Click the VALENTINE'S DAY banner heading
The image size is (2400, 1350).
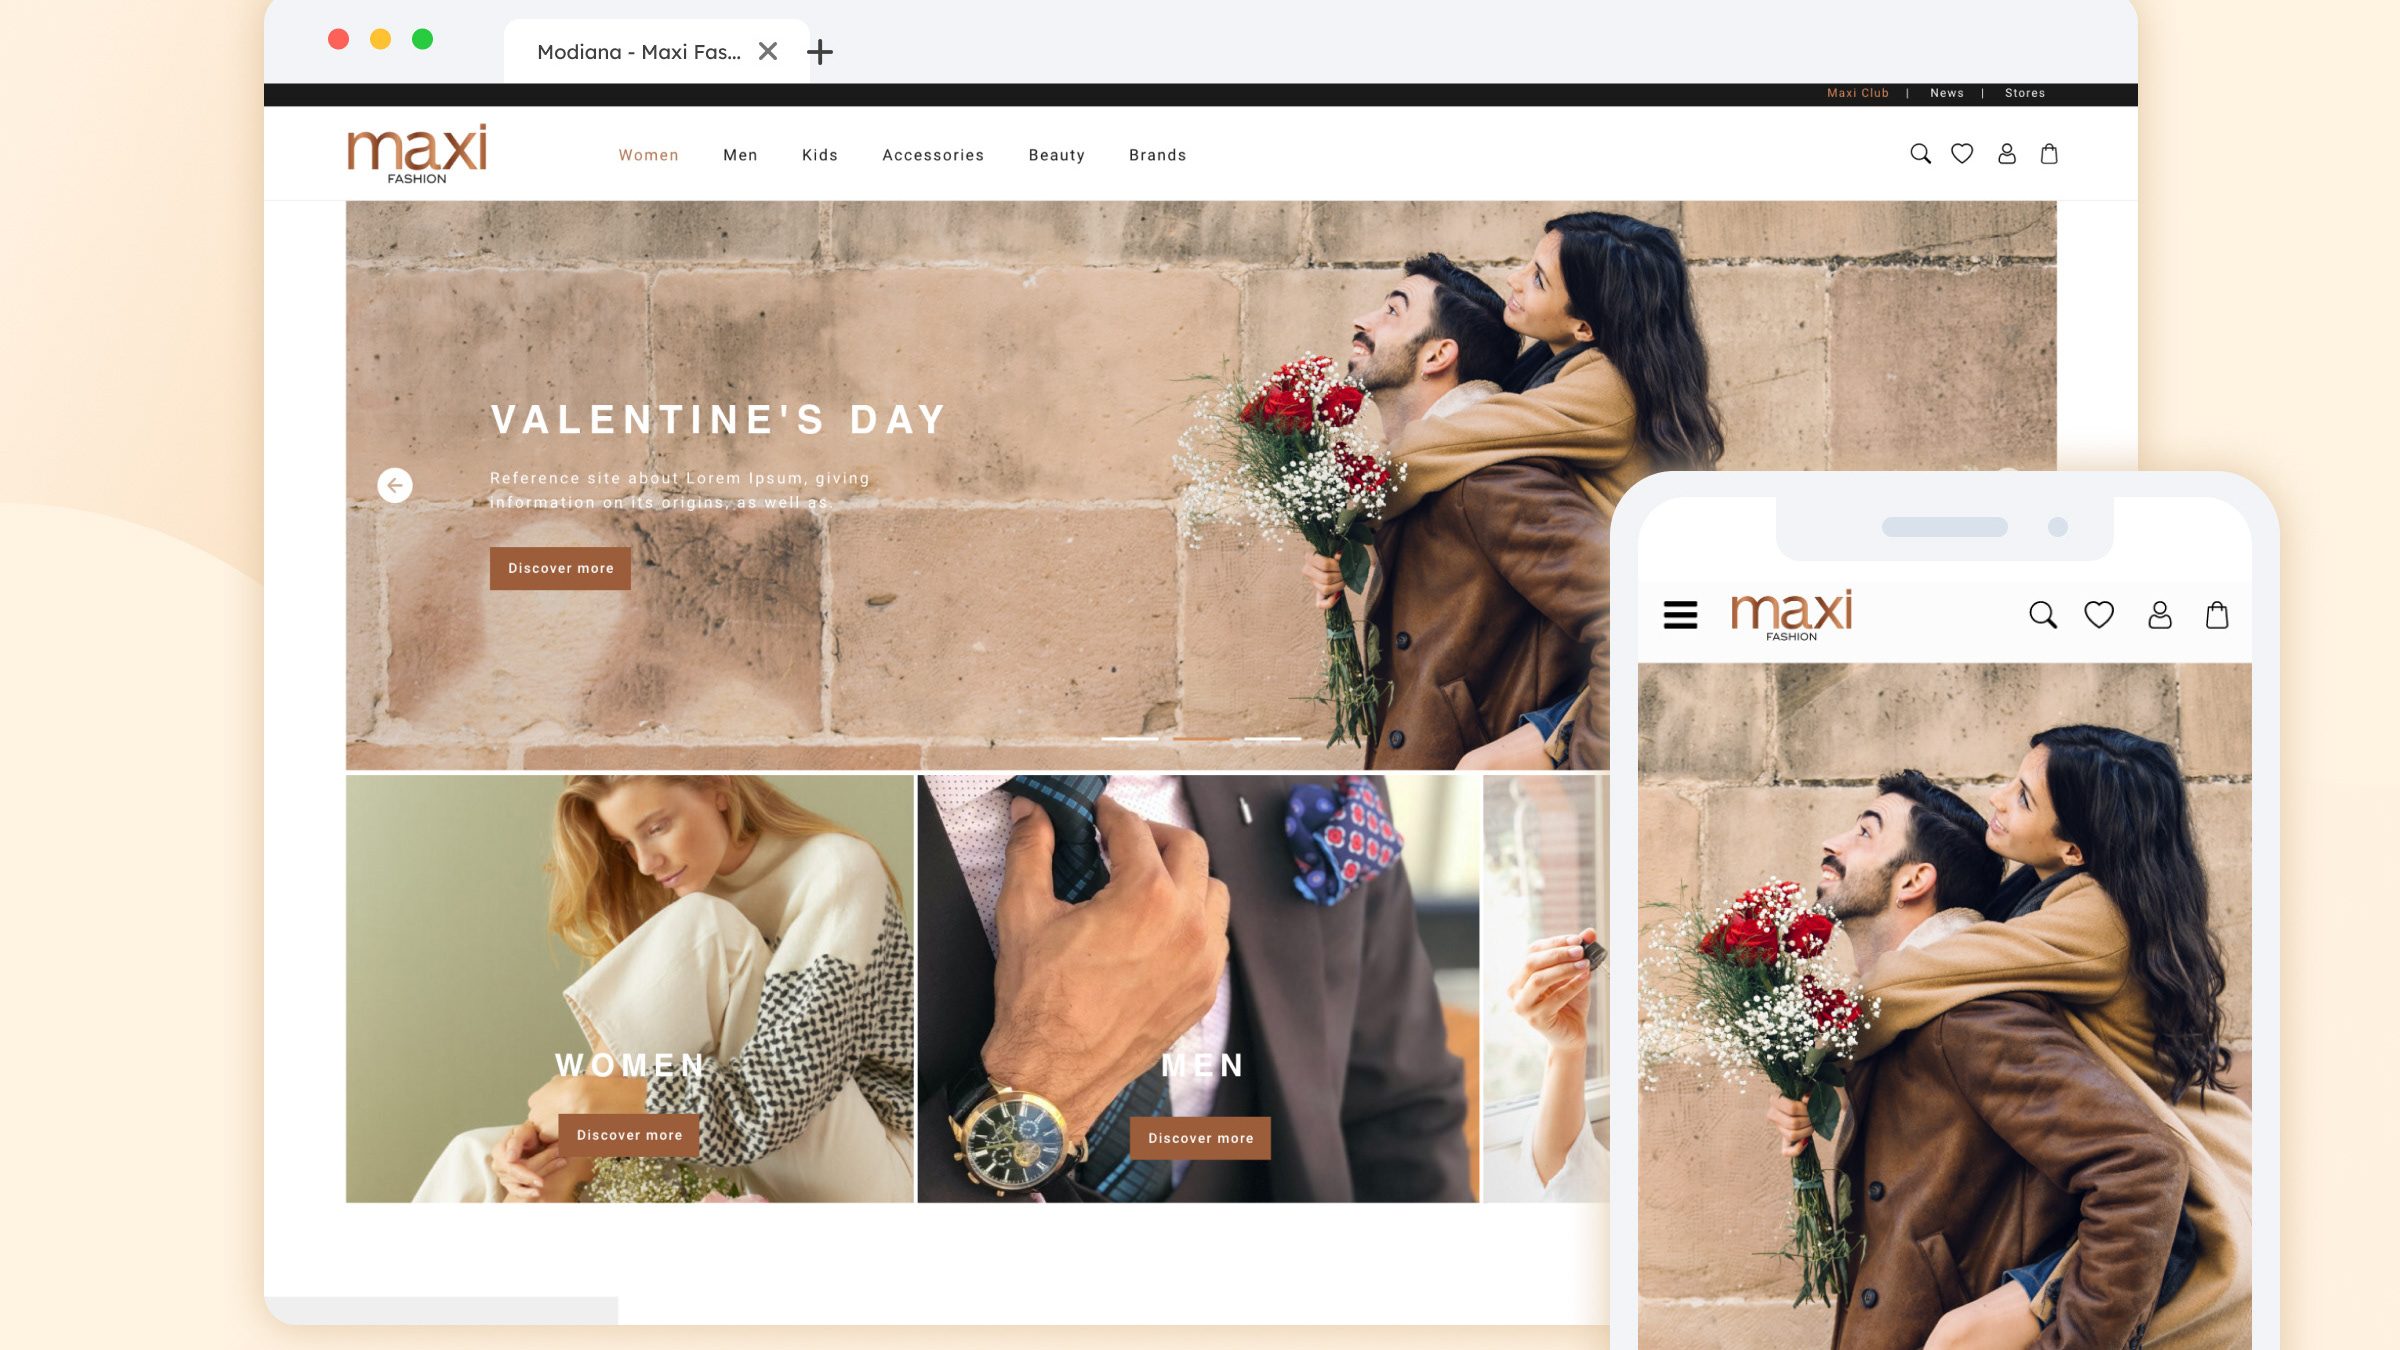click(x=719, y=420)
